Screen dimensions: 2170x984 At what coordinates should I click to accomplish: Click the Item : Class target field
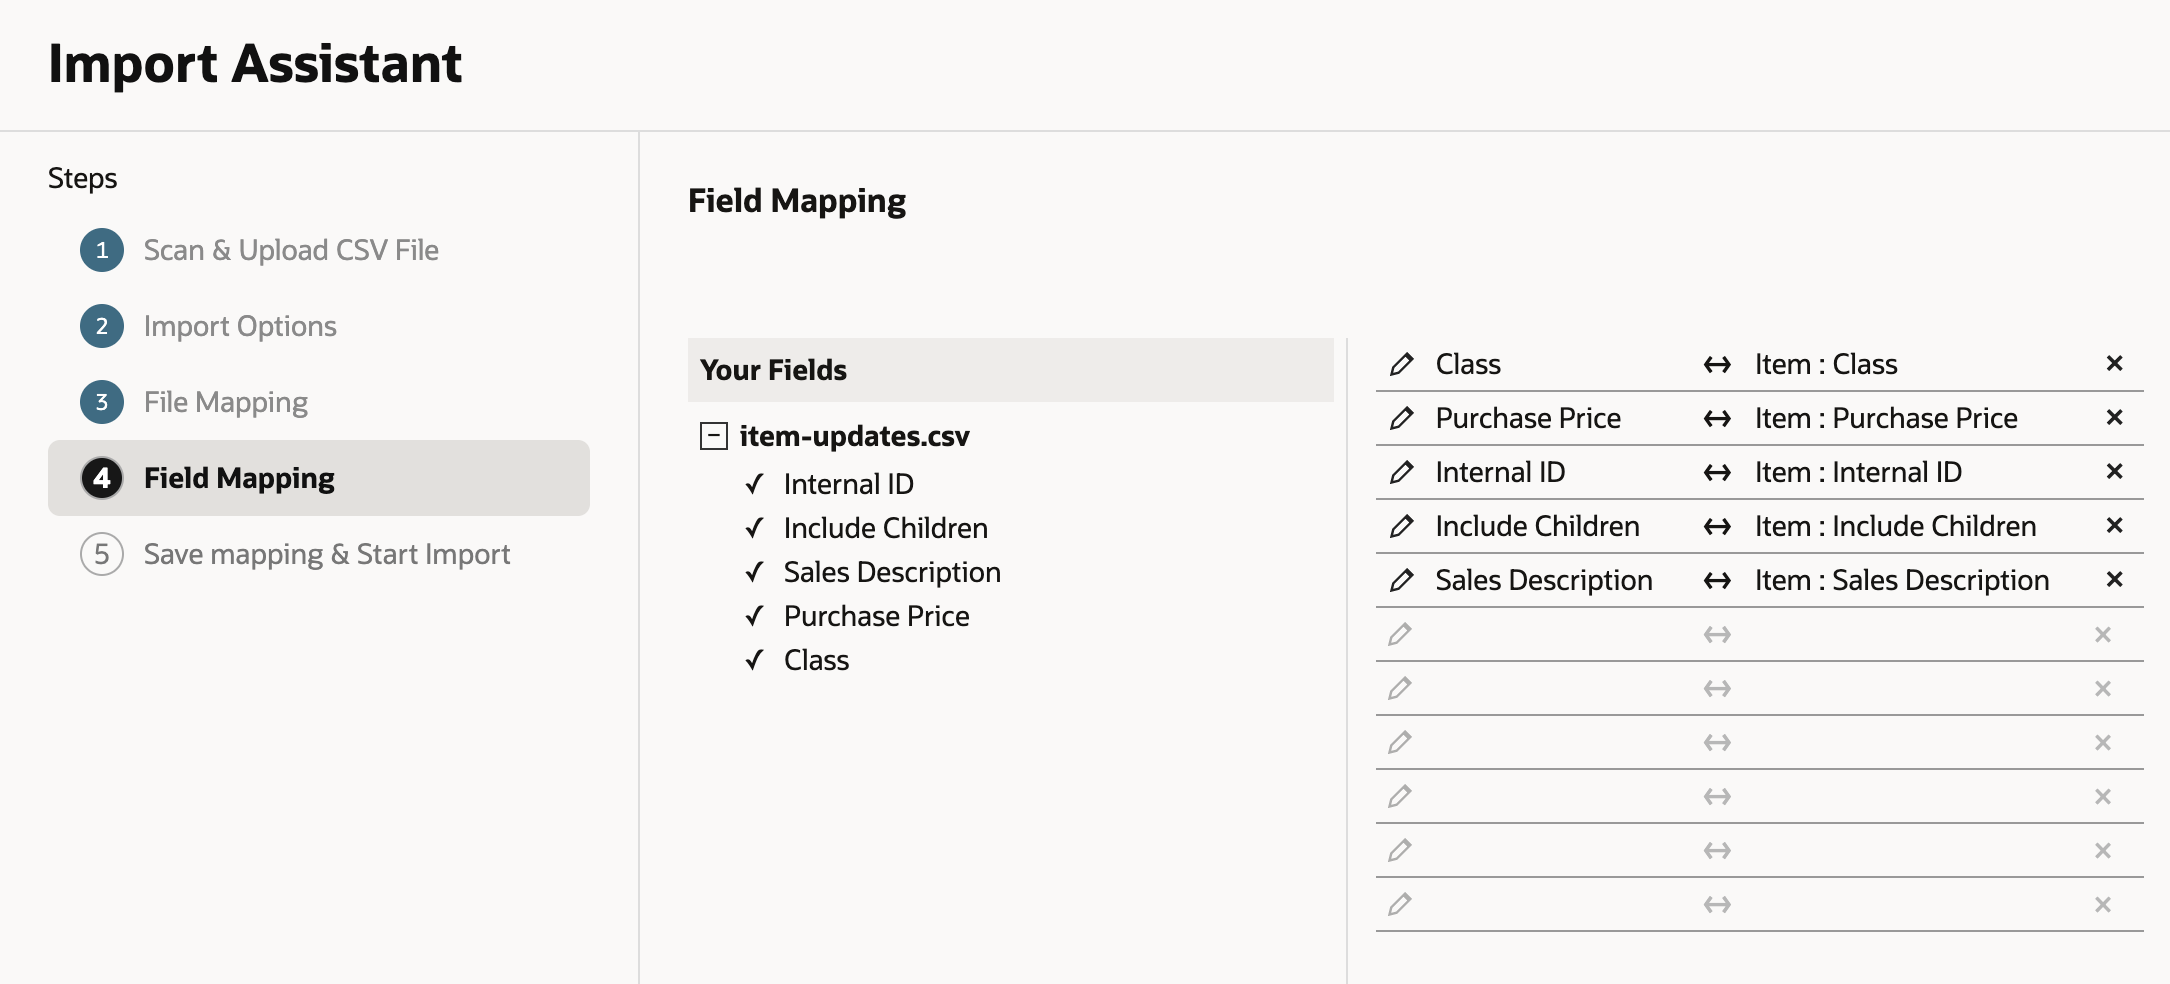1826,364
